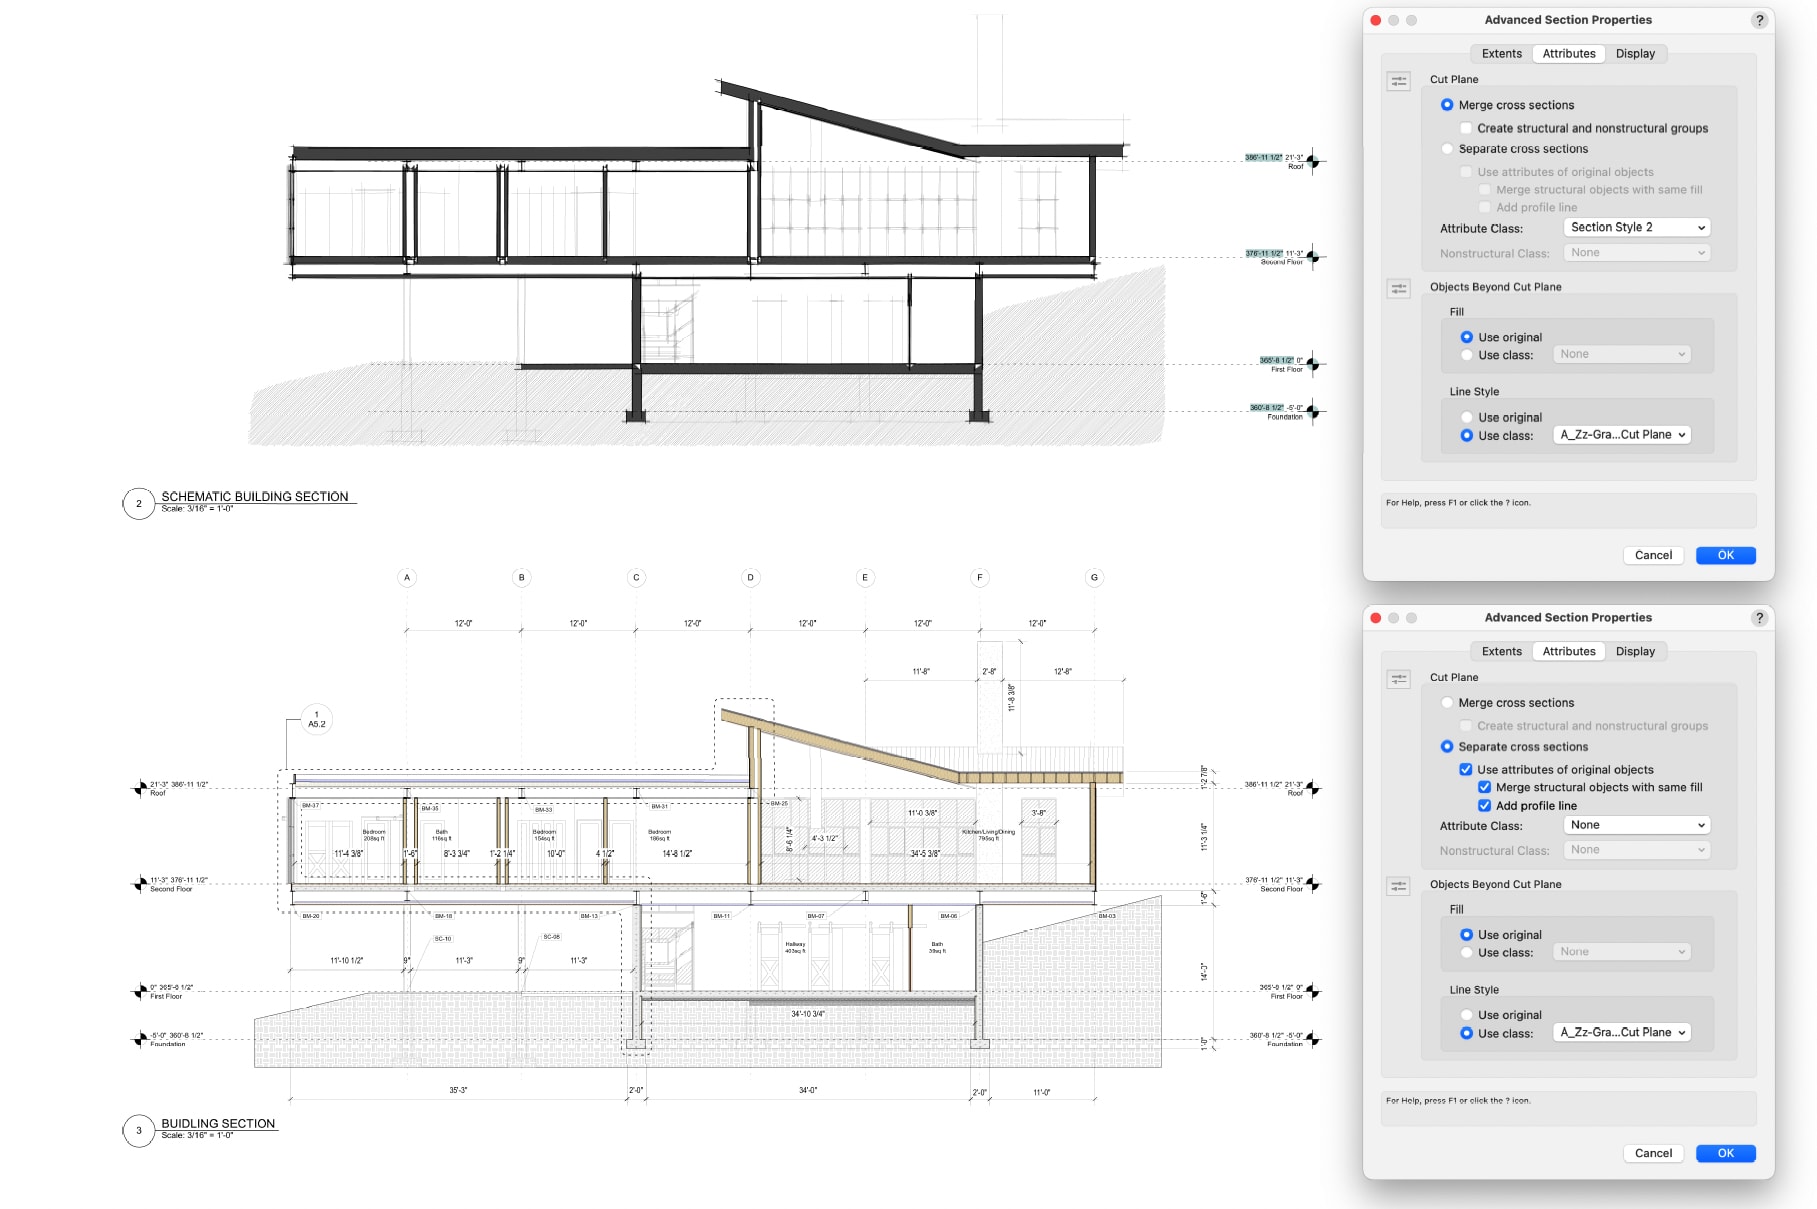Click Objects Beyond Cut Plane icon in upper dialog
Image resolution: width=1817 pixels, height=1209 pixels.
[x=1398, y=289]
